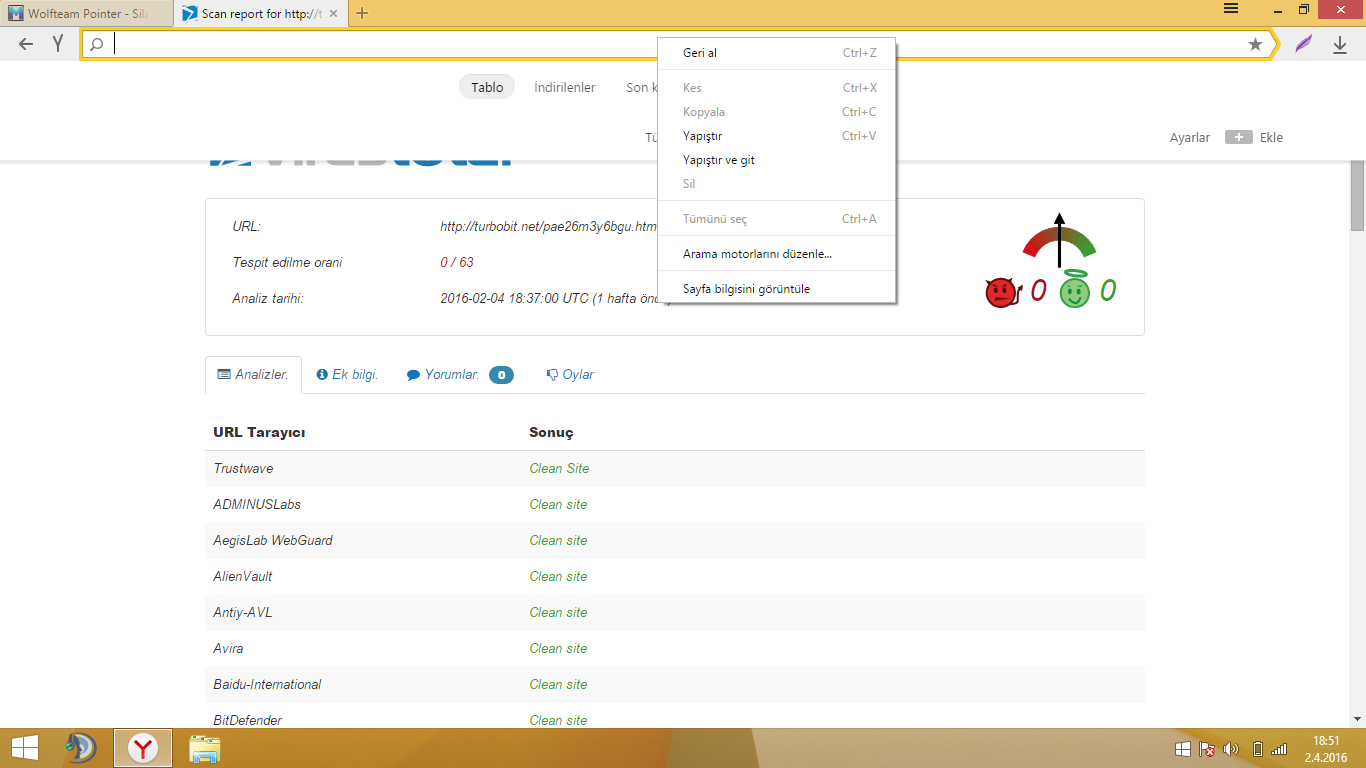
Task: Open the browser hamburger menu in the title bar
Action: (x=1231, y=8)
